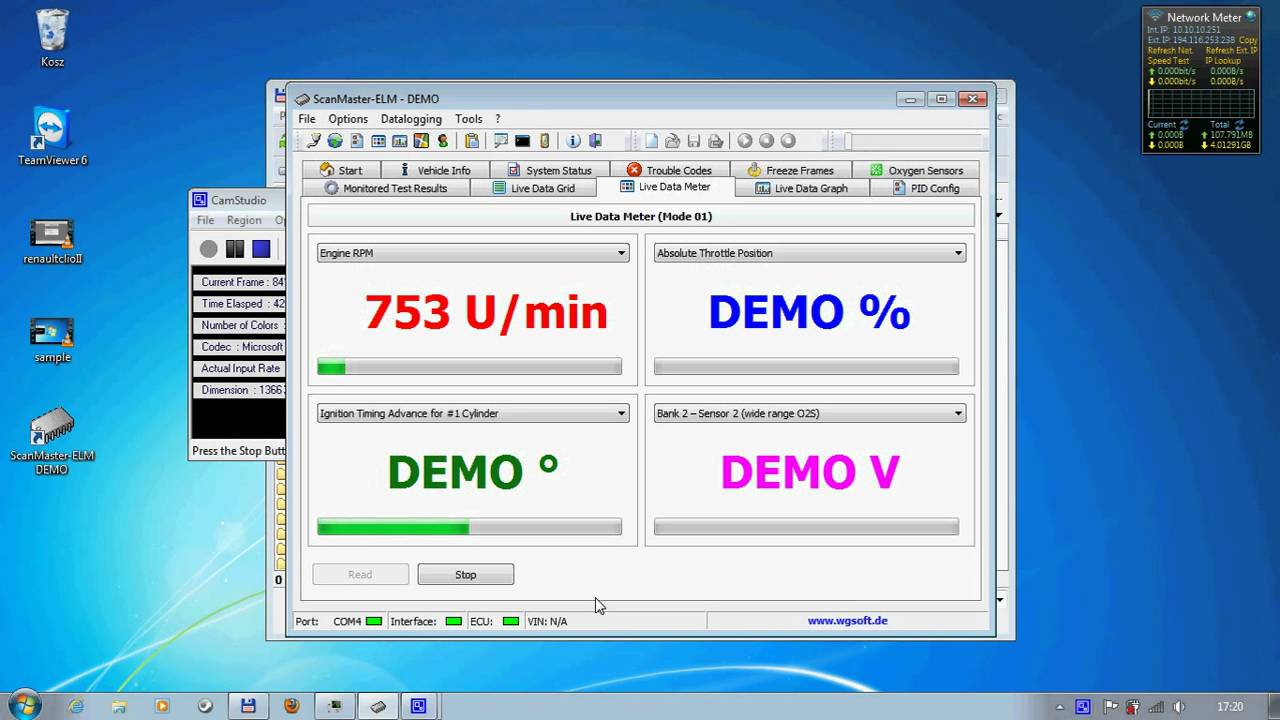Open CamStudio File menu
1280x720 pixels.
(205, 220)
